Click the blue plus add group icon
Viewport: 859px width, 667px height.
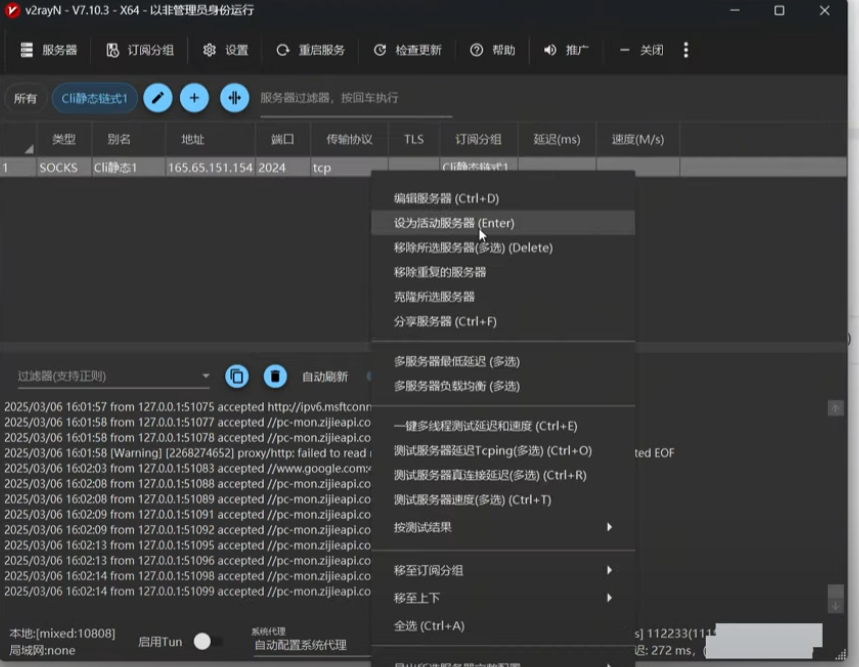coord(194,97)
